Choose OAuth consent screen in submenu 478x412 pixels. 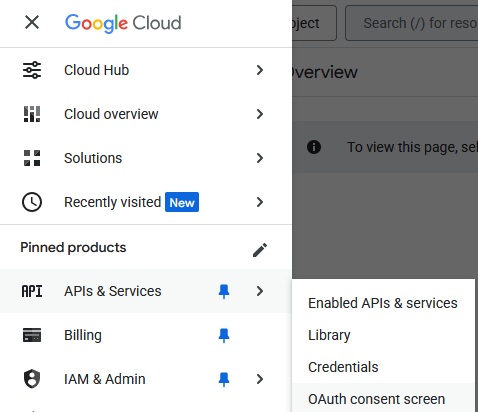point(383,398)
